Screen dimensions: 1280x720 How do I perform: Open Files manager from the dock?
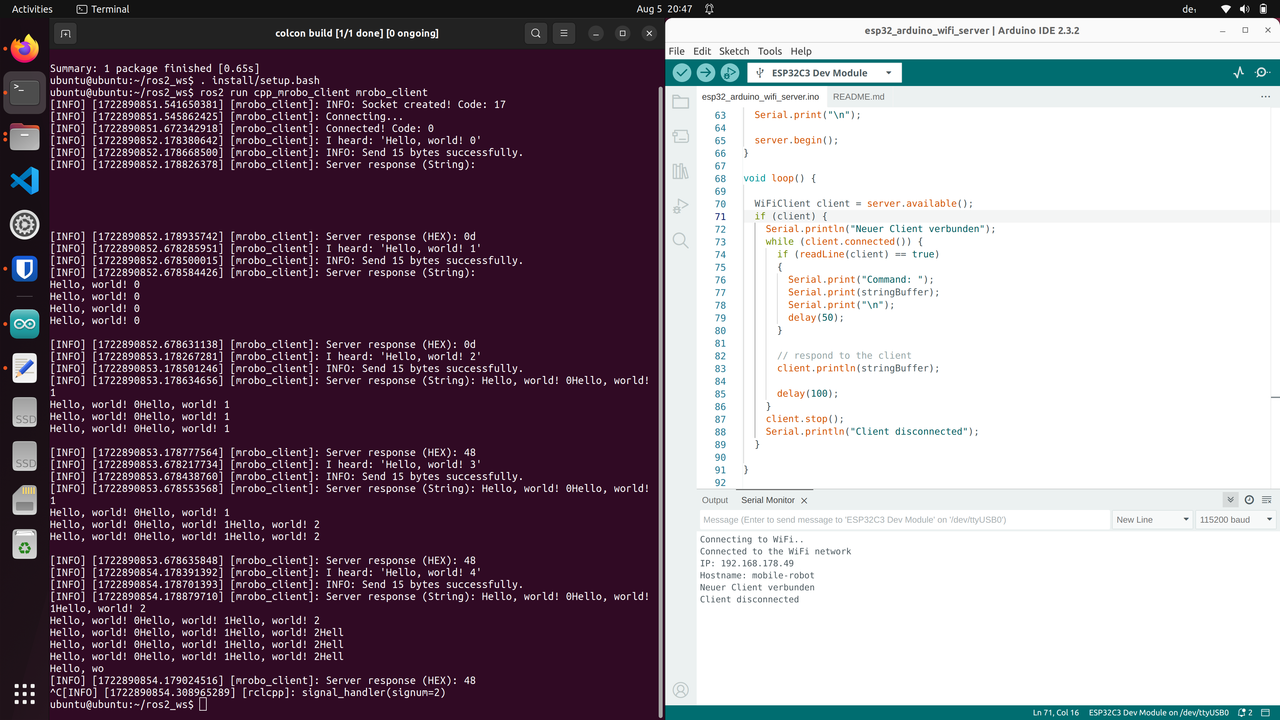pos(25,136)
